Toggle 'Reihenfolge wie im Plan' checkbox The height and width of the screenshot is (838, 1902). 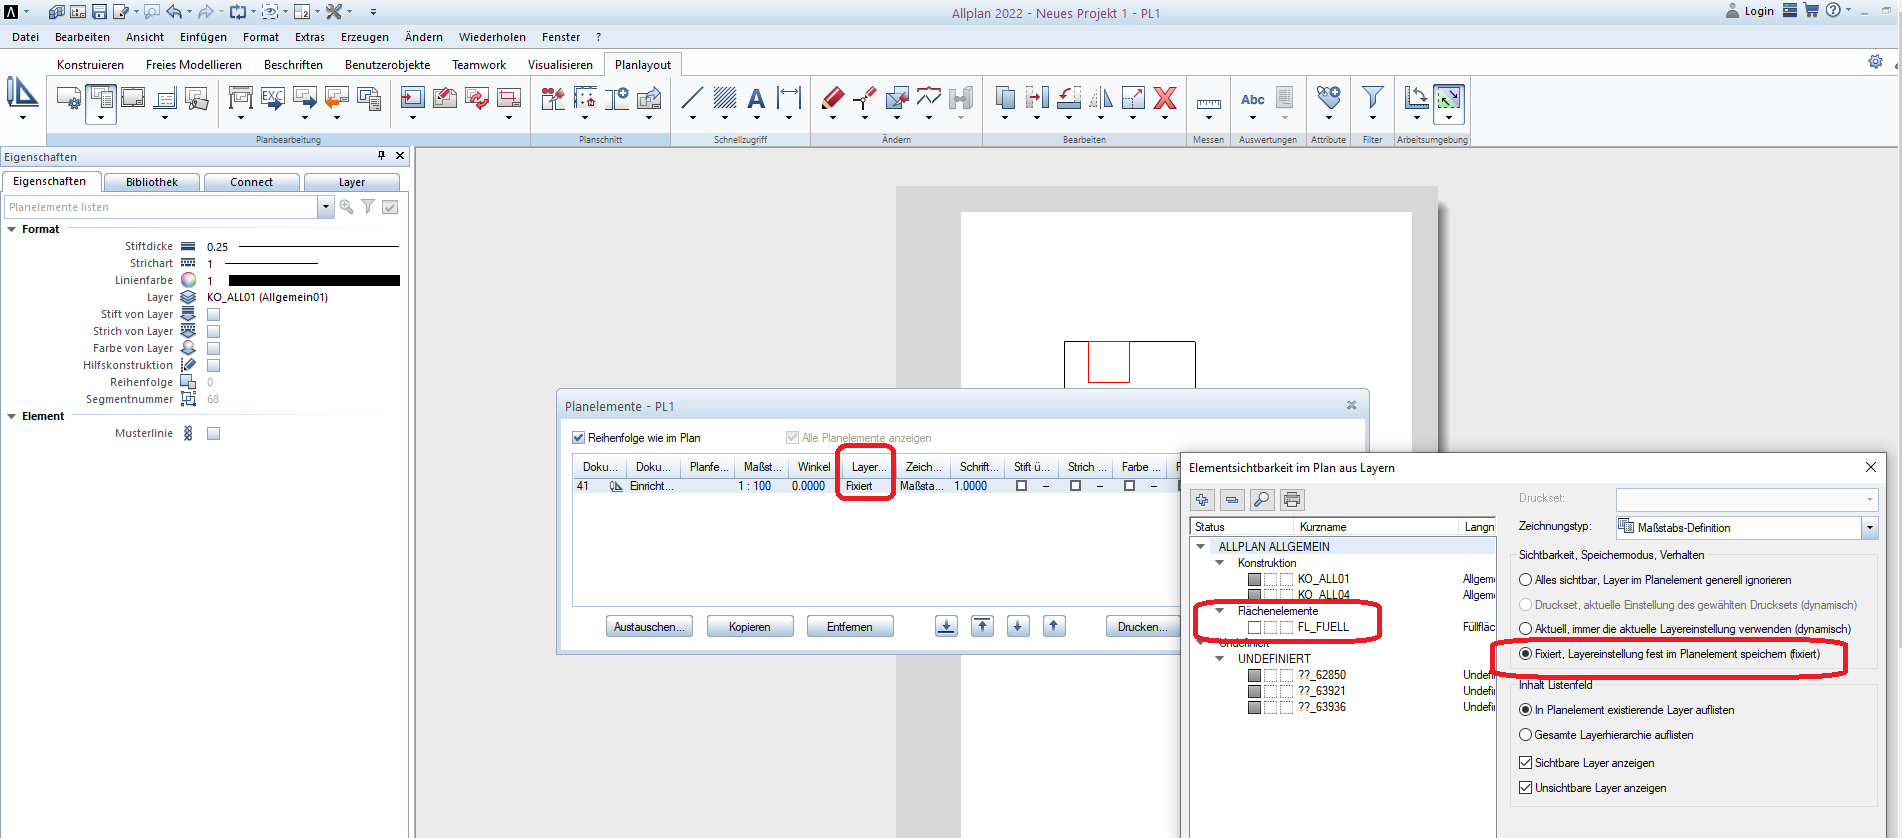[578, 438]
